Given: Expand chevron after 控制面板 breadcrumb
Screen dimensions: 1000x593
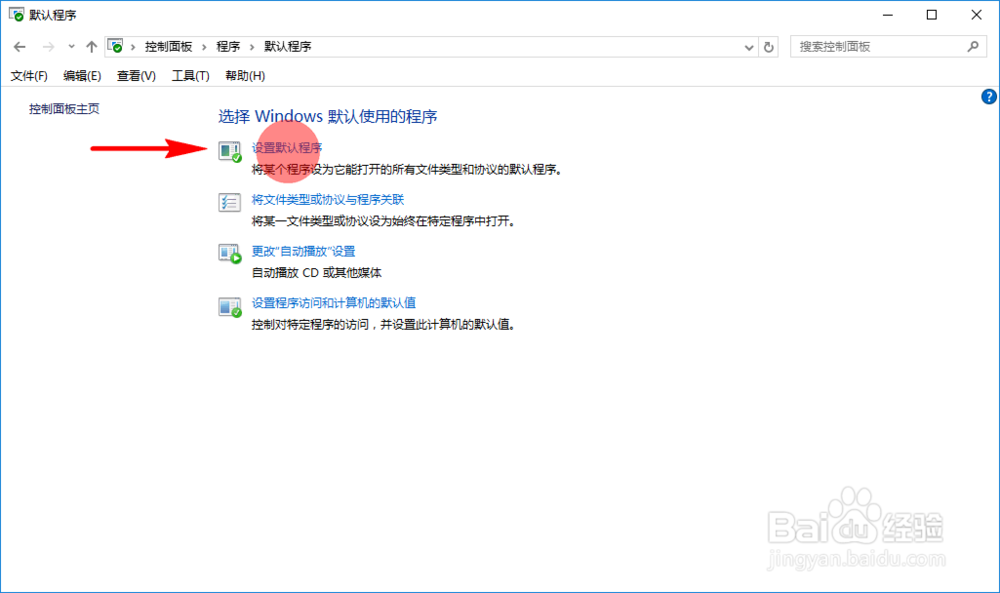Looking at the screenshot, I should pos(204,47).
